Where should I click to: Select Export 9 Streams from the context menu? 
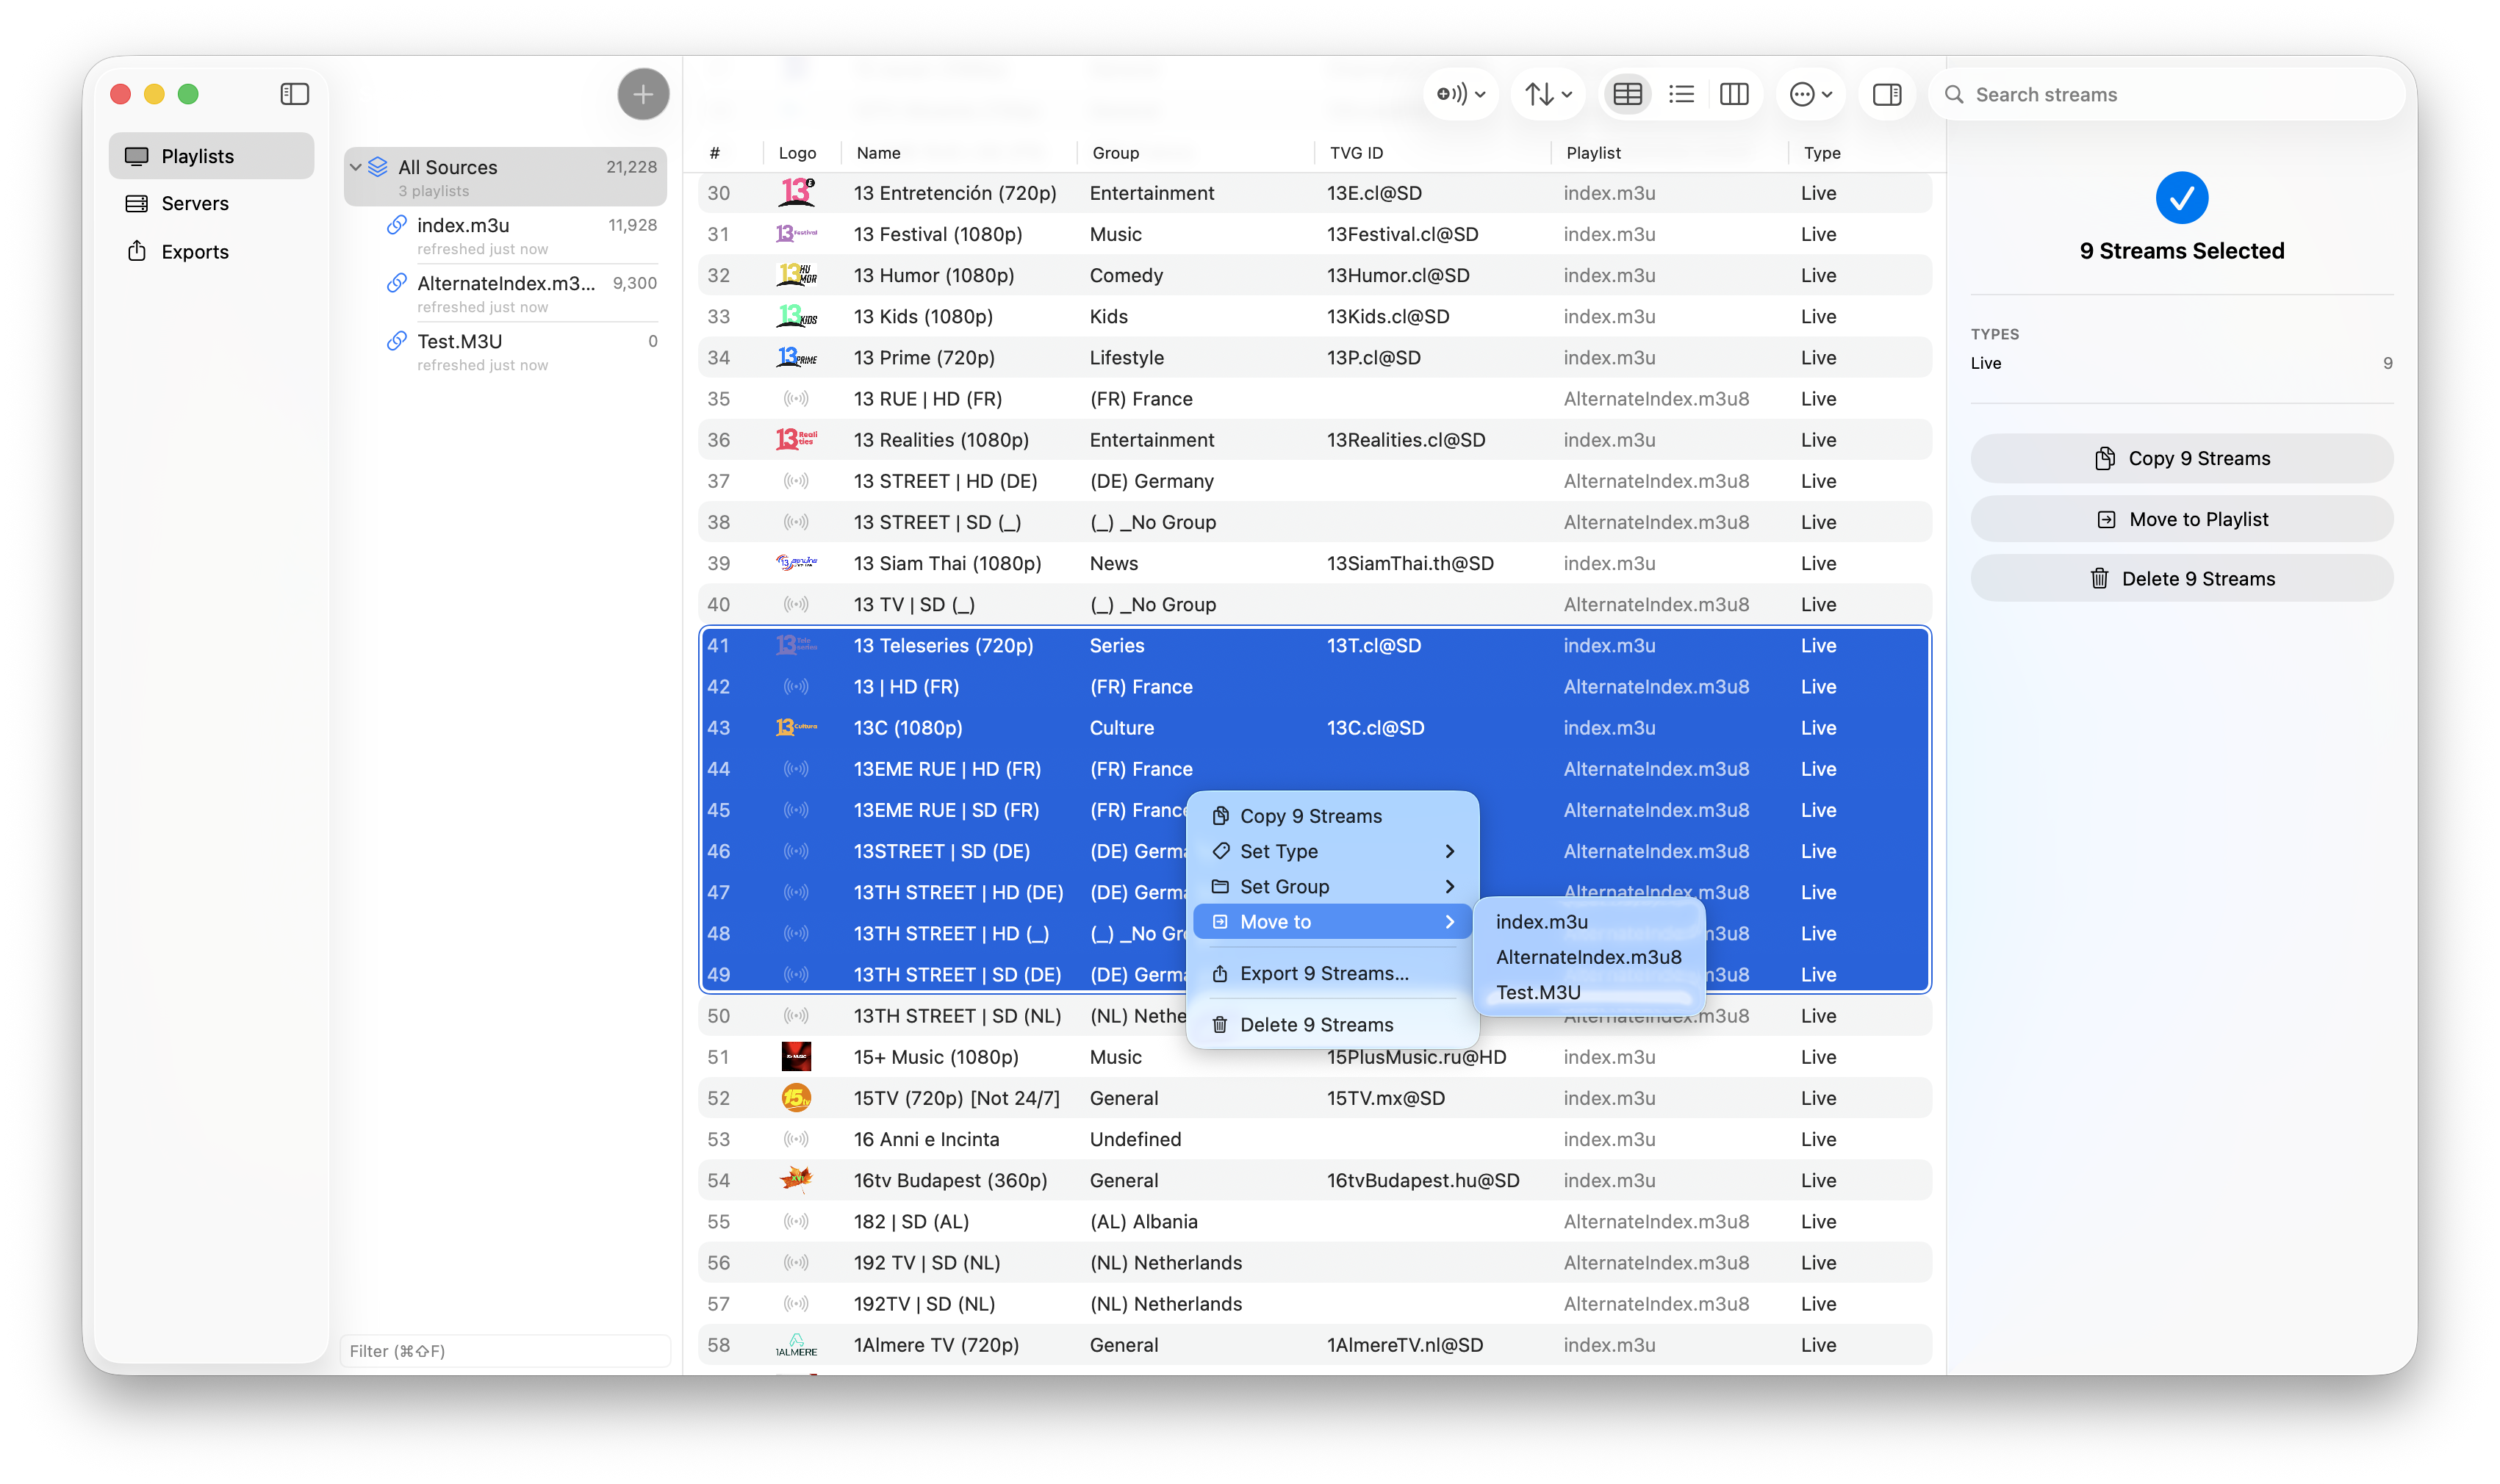[x=1322, y=972]
